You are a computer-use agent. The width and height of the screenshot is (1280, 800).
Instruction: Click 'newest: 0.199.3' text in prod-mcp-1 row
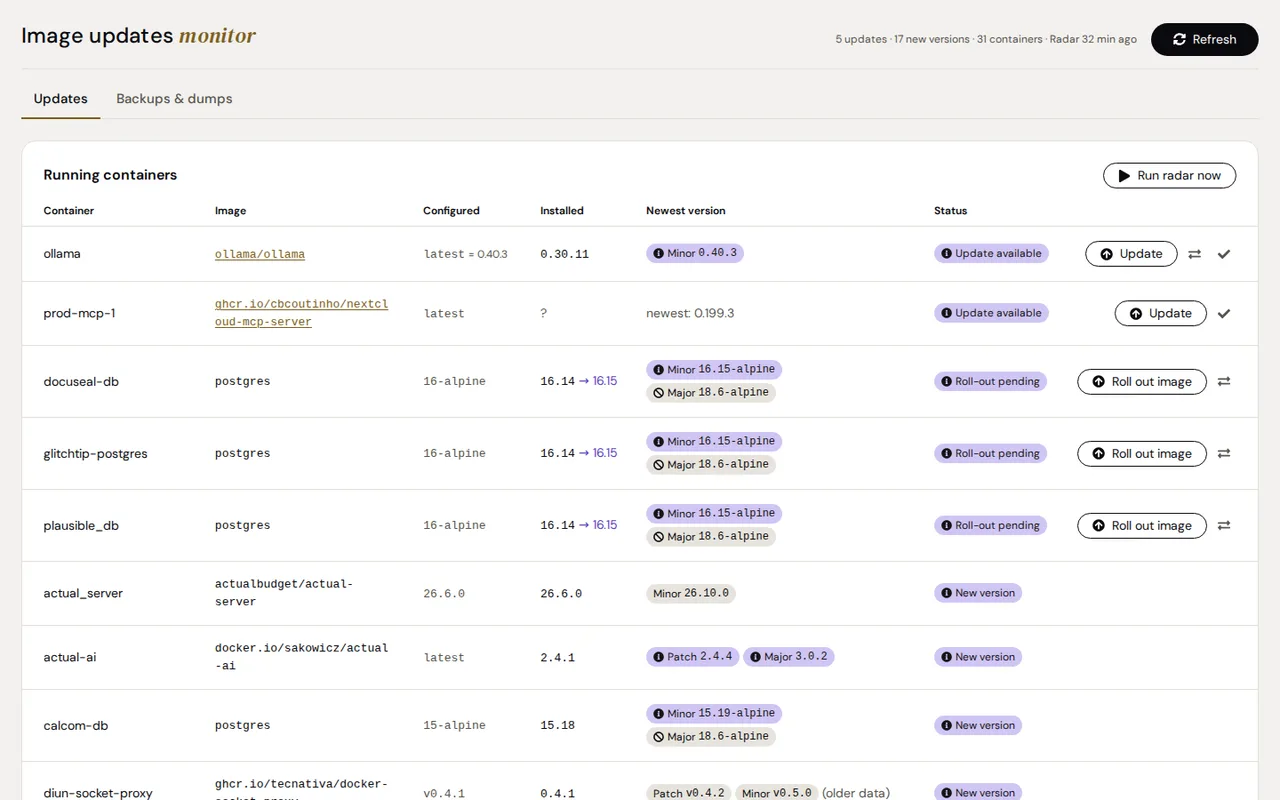coord(690,313)
